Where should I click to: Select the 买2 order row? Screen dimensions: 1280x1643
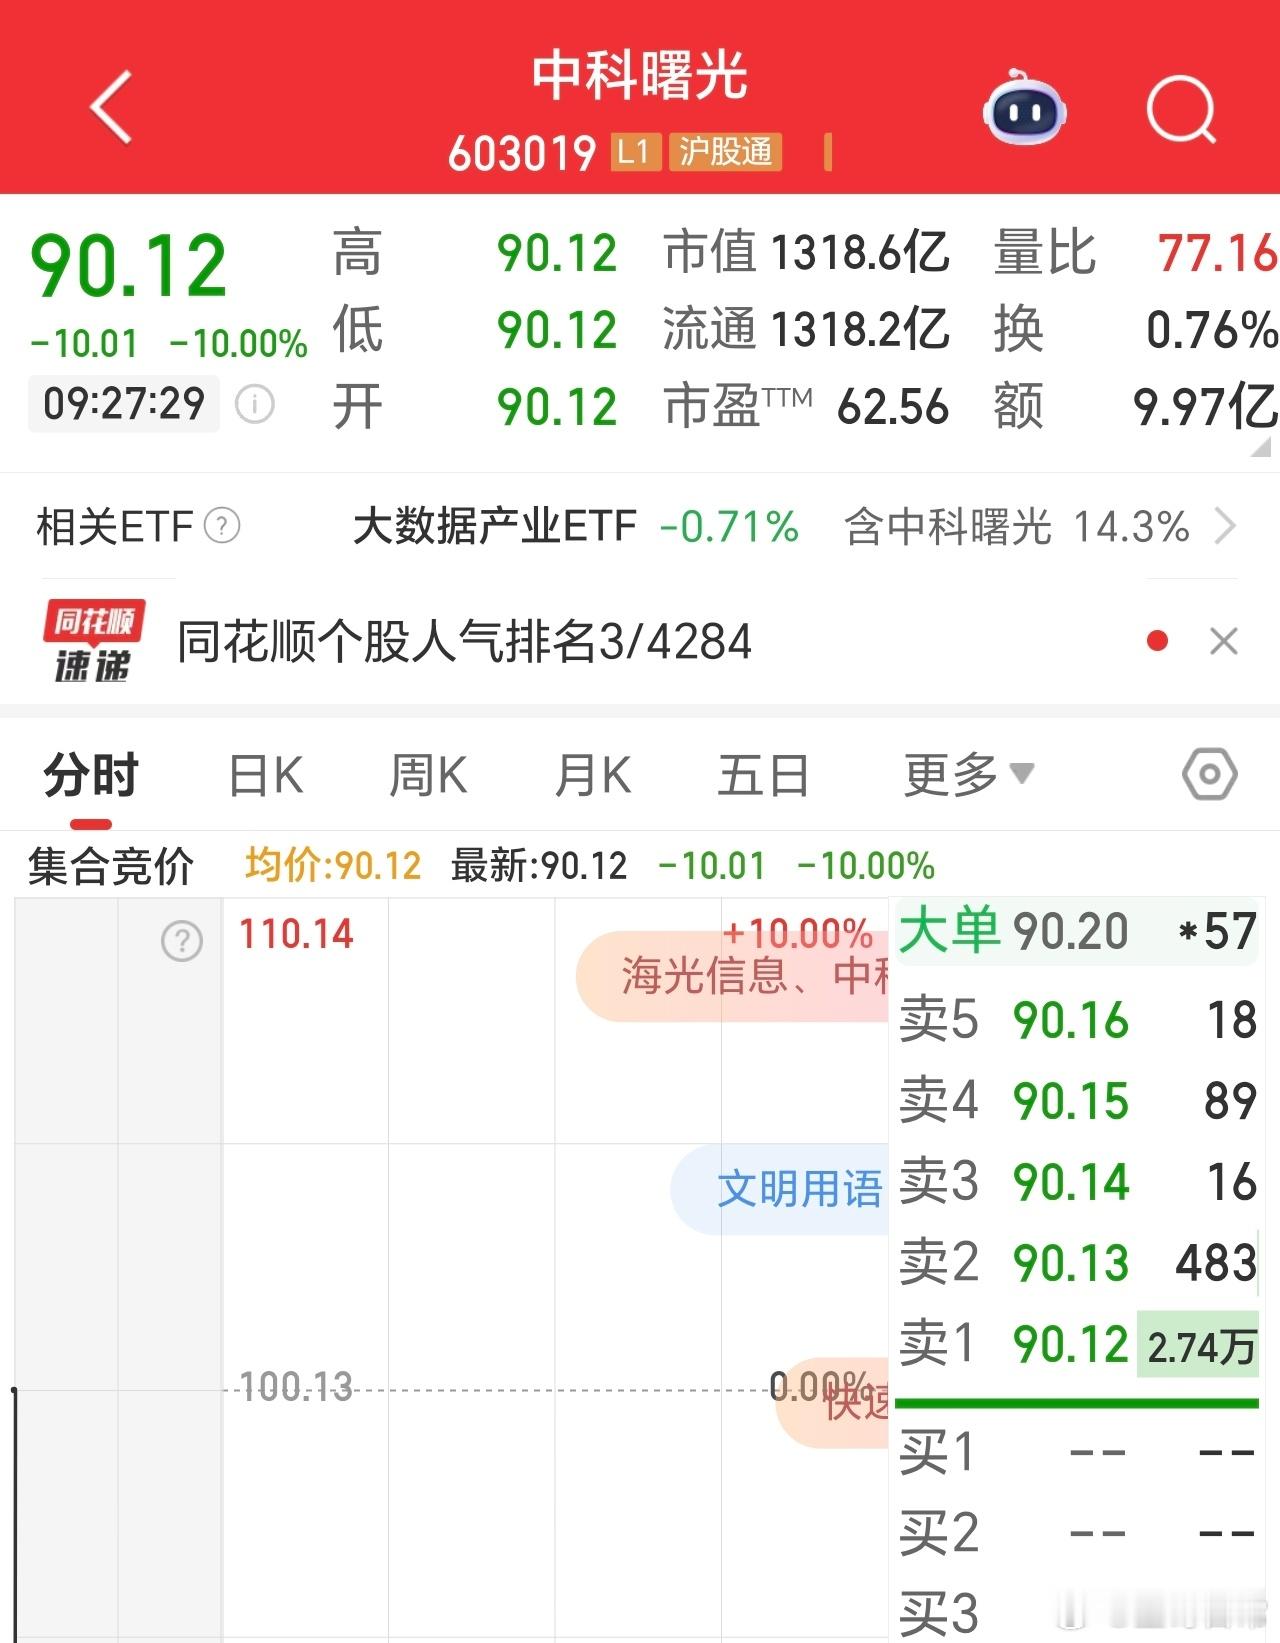tap(1077, 1533)
